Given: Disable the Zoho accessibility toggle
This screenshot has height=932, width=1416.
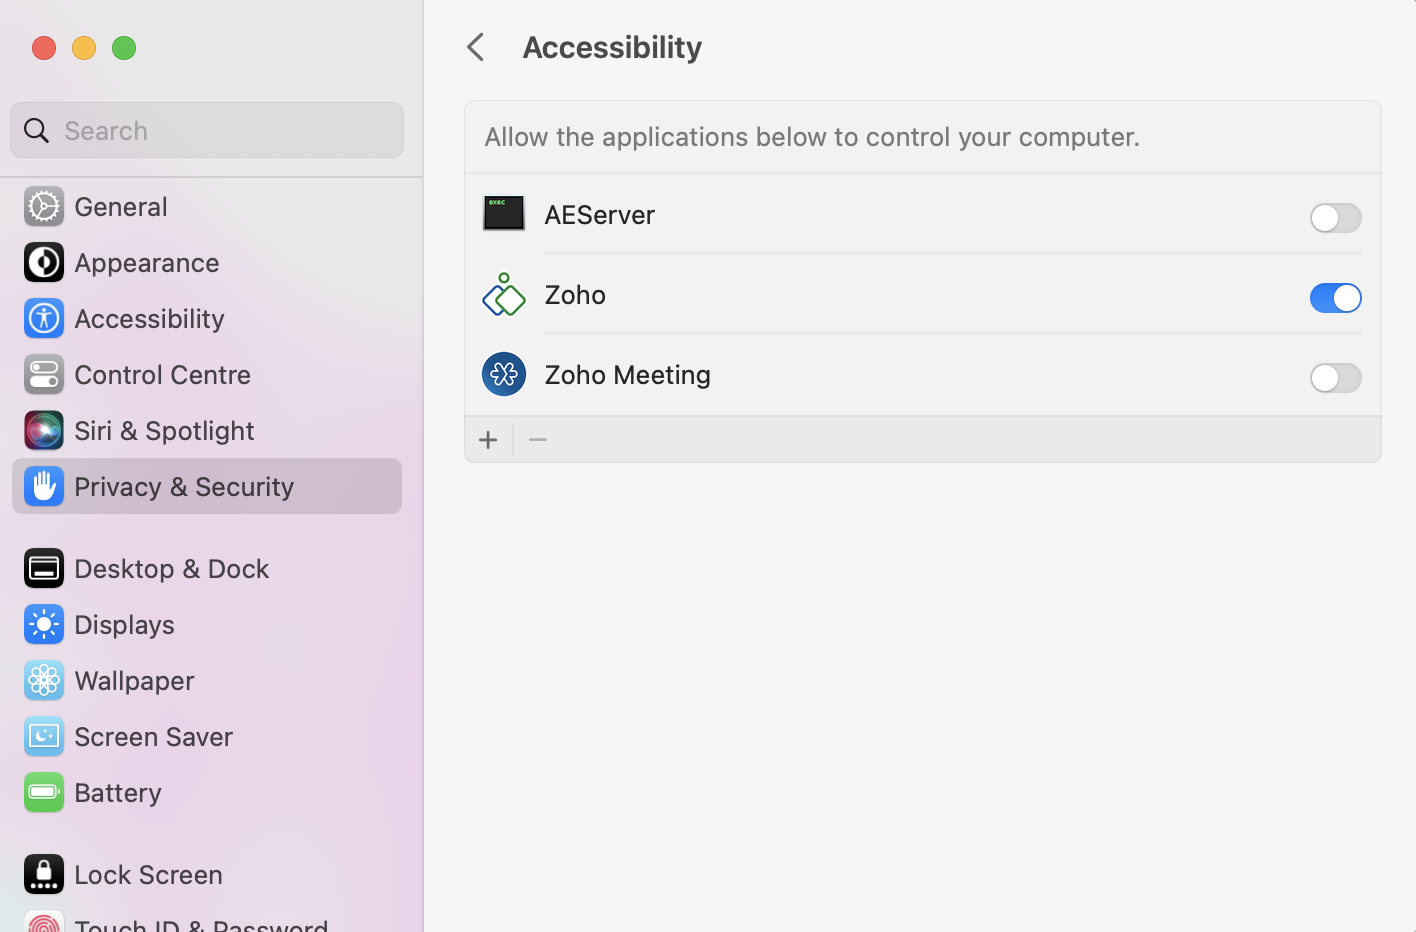Looking at the screenshot, I should click(x=1335, y=298).
